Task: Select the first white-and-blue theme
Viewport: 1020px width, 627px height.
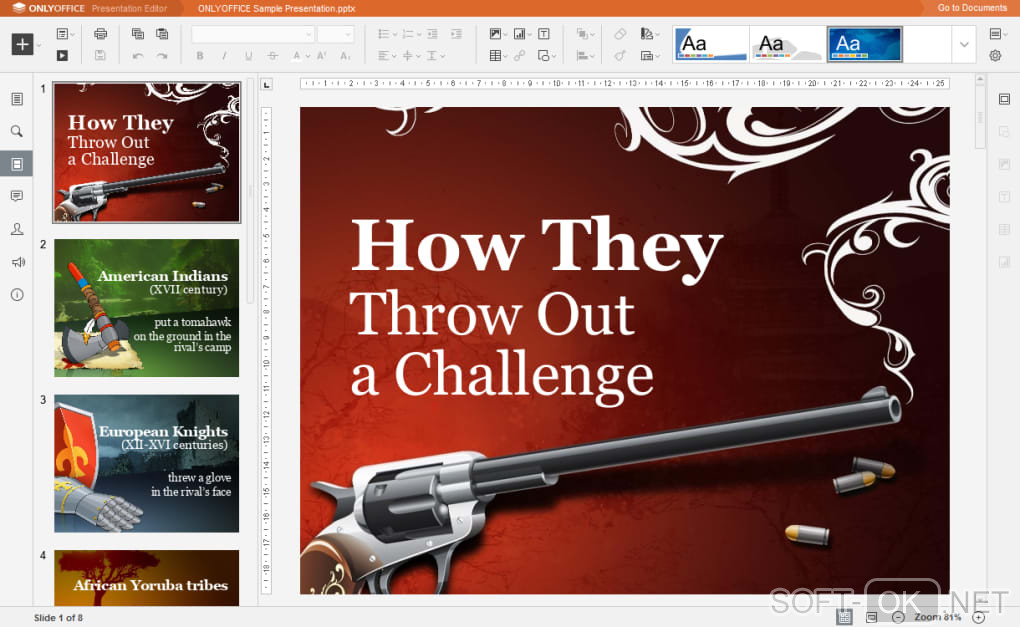Action: tap(711, 44)
